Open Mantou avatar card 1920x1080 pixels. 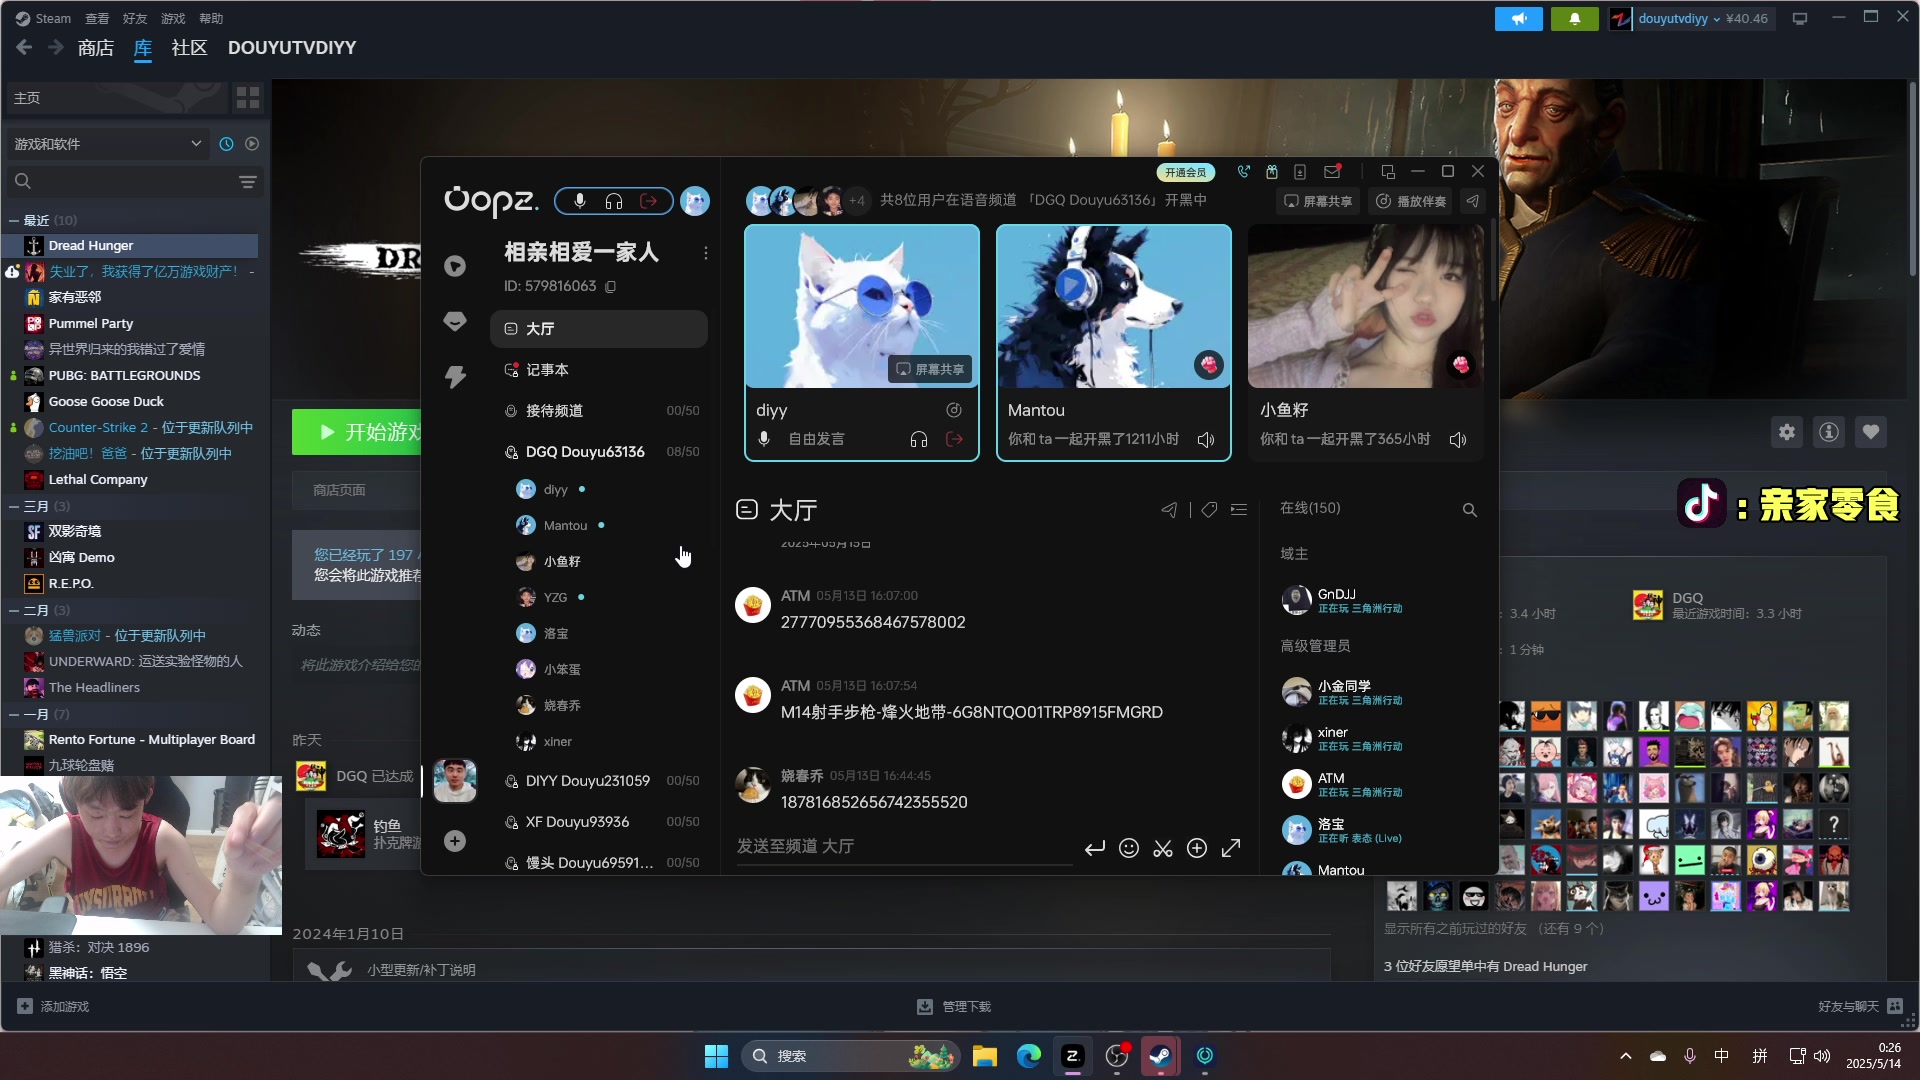[x=1113, y=306]
